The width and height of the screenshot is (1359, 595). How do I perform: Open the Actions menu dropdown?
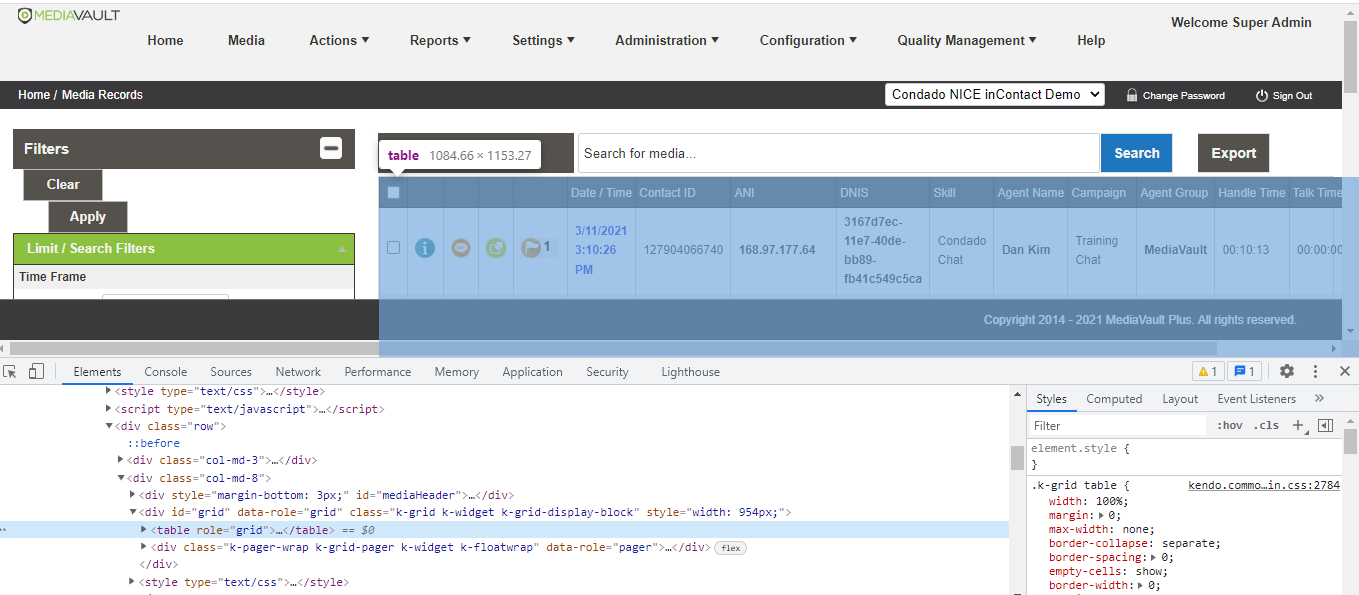tap(339, 40)
